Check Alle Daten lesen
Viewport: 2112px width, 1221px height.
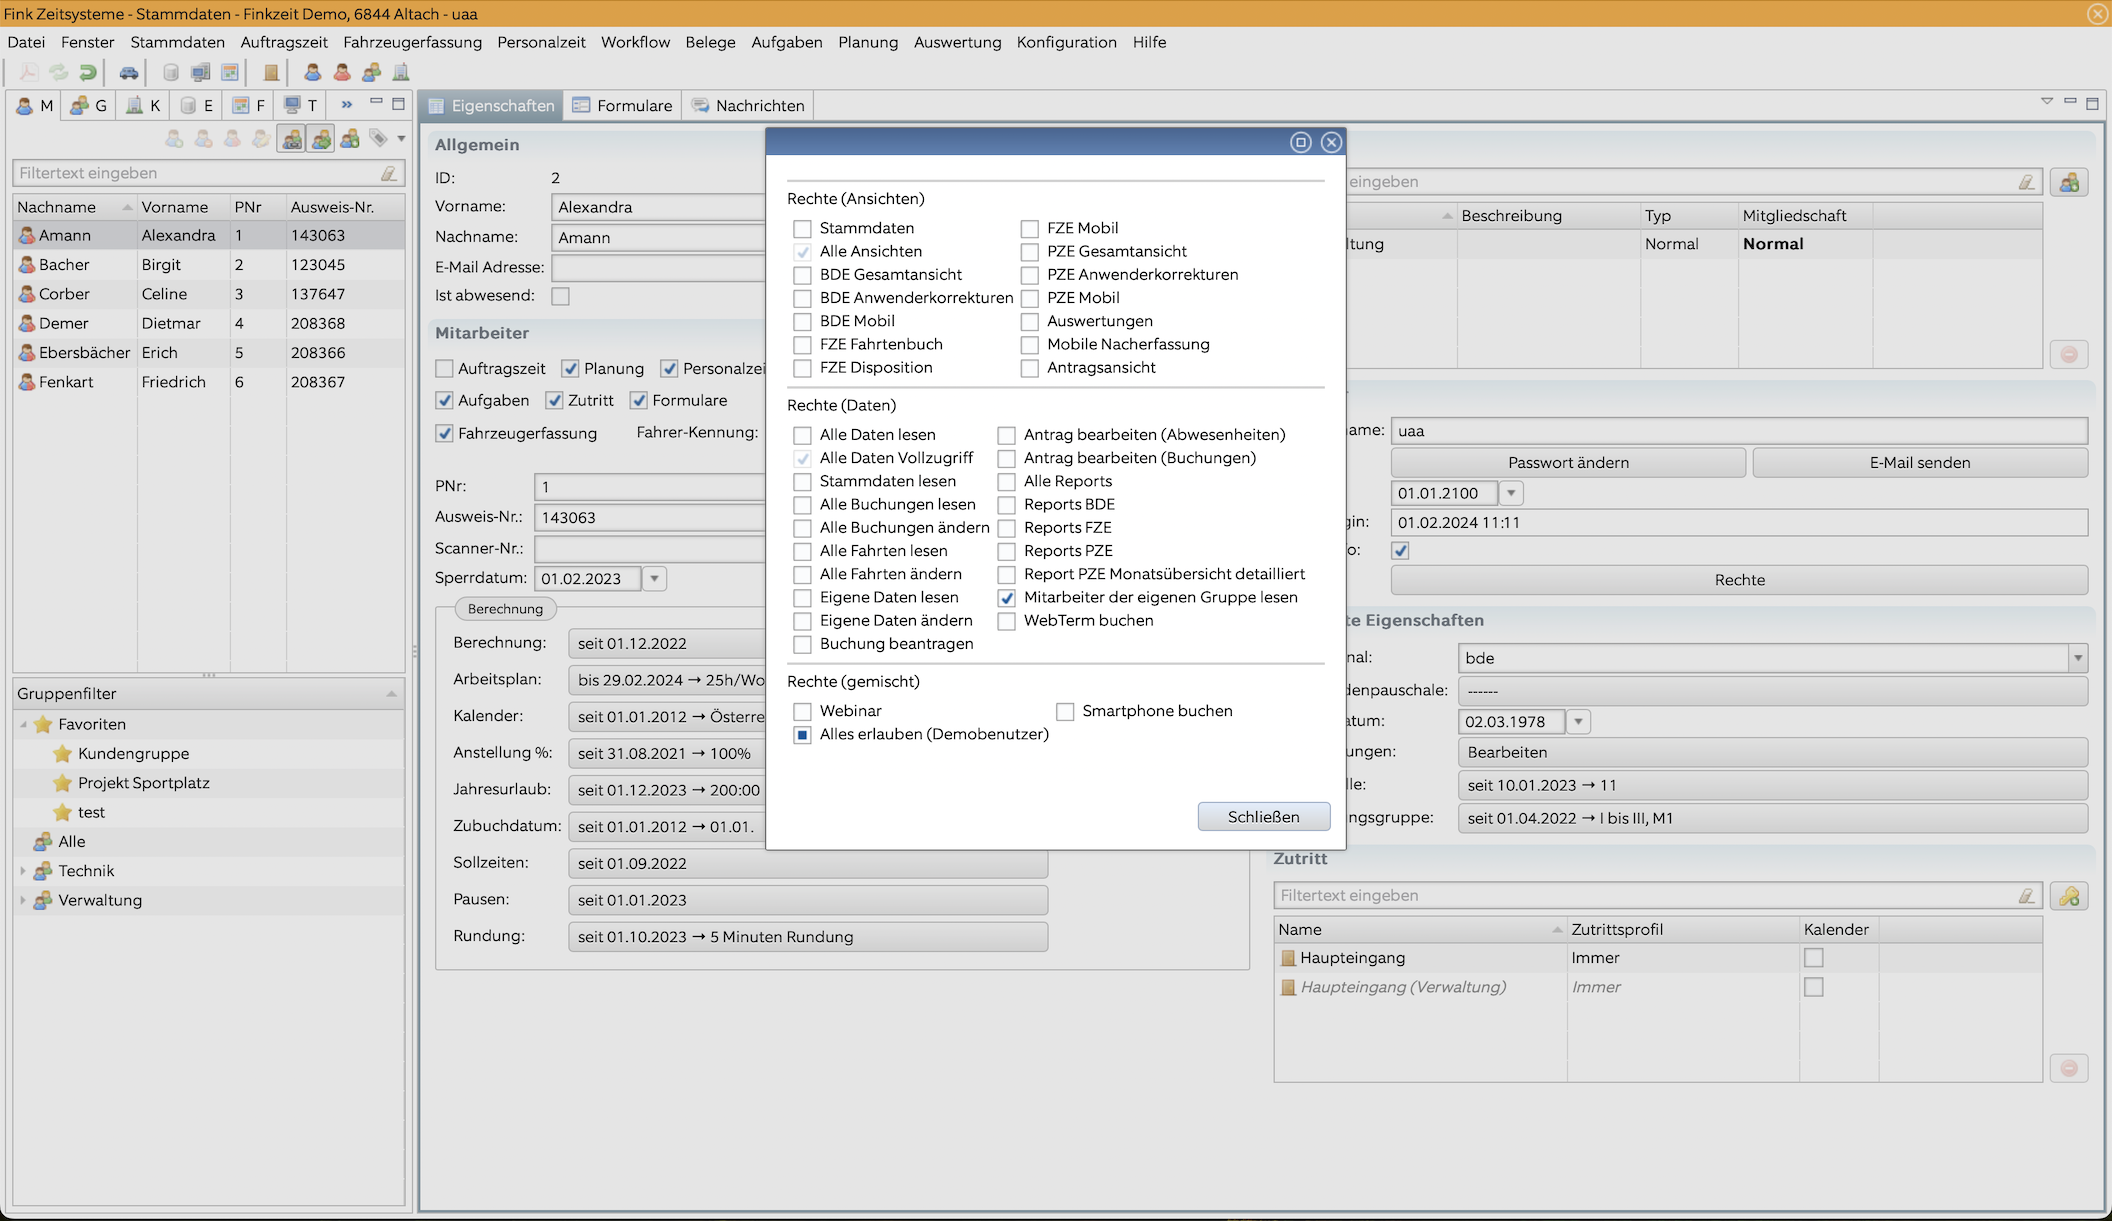802,435
